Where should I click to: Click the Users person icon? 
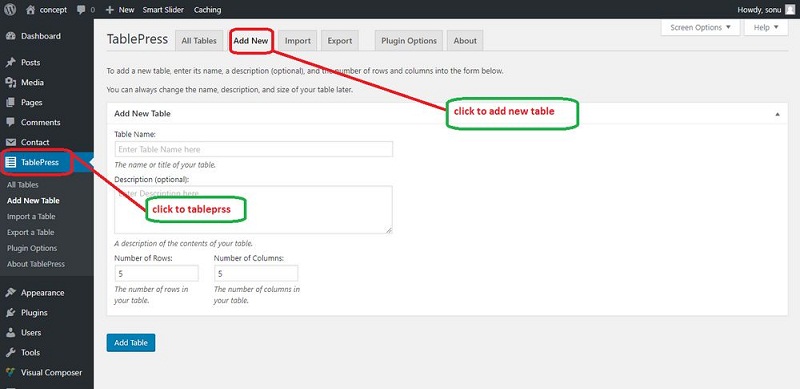(11, 332)
